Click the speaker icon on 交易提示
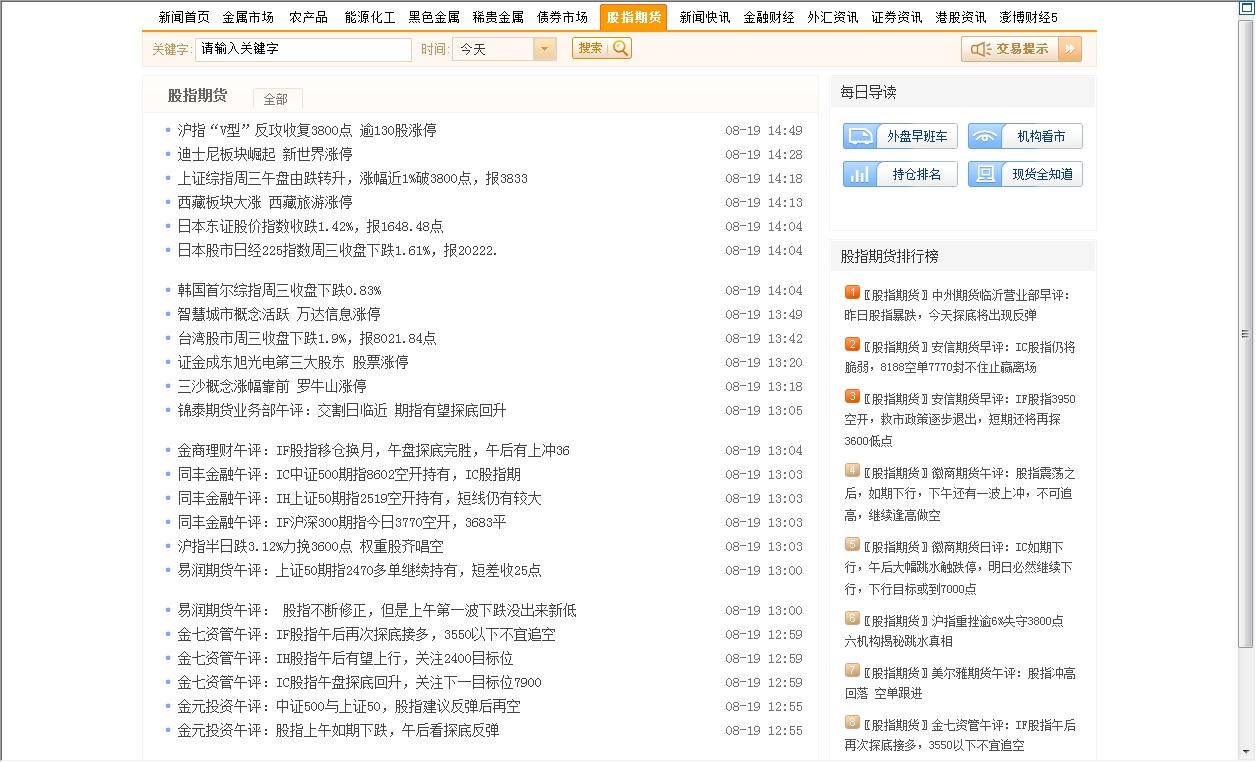1256x762 pixels. click(x=980, y=49)
